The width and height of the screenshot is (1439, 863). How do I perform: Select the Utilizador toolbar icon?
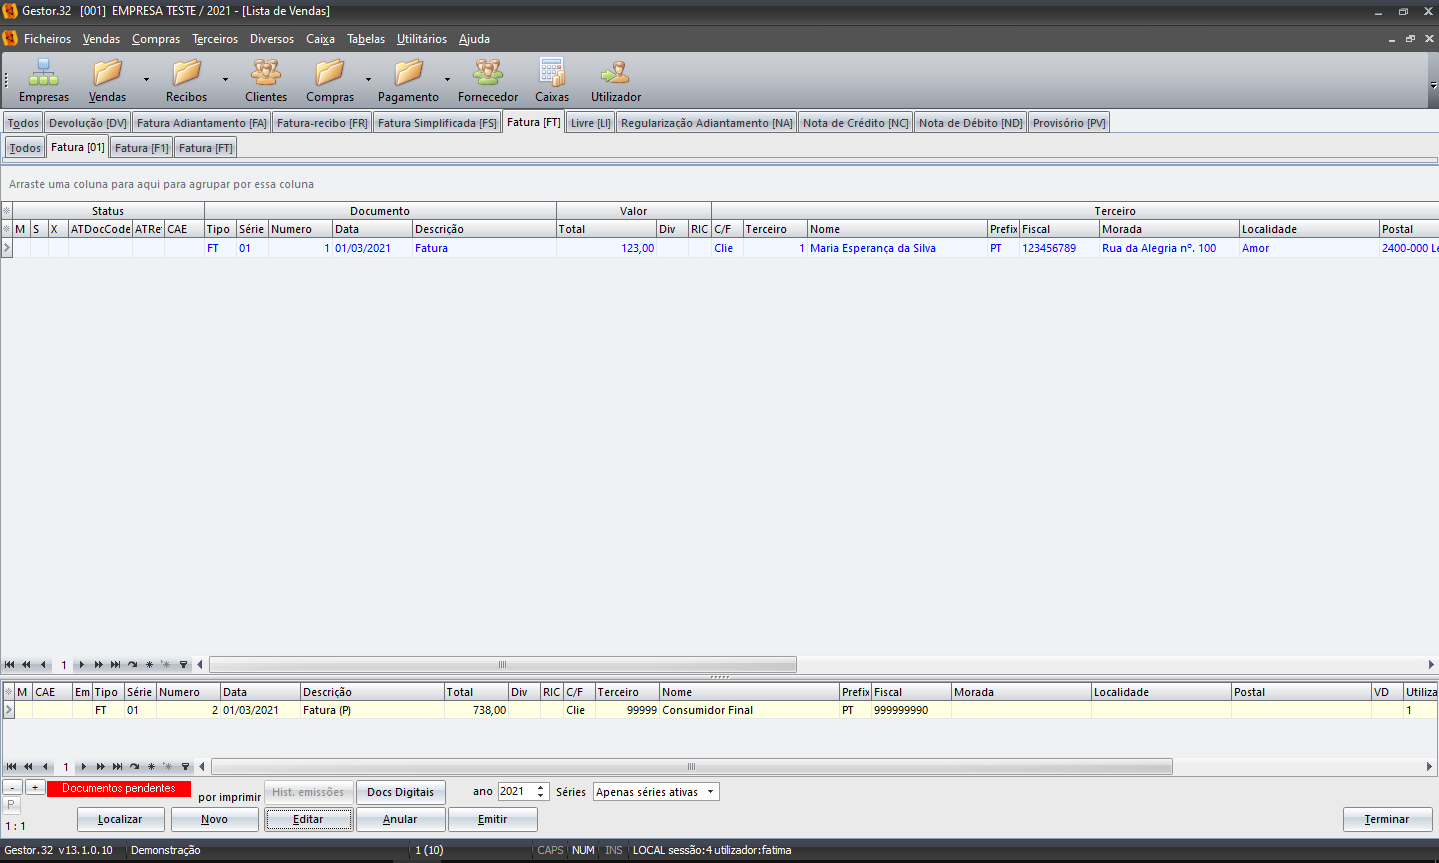pyautogui.click(x=615, y=73)
